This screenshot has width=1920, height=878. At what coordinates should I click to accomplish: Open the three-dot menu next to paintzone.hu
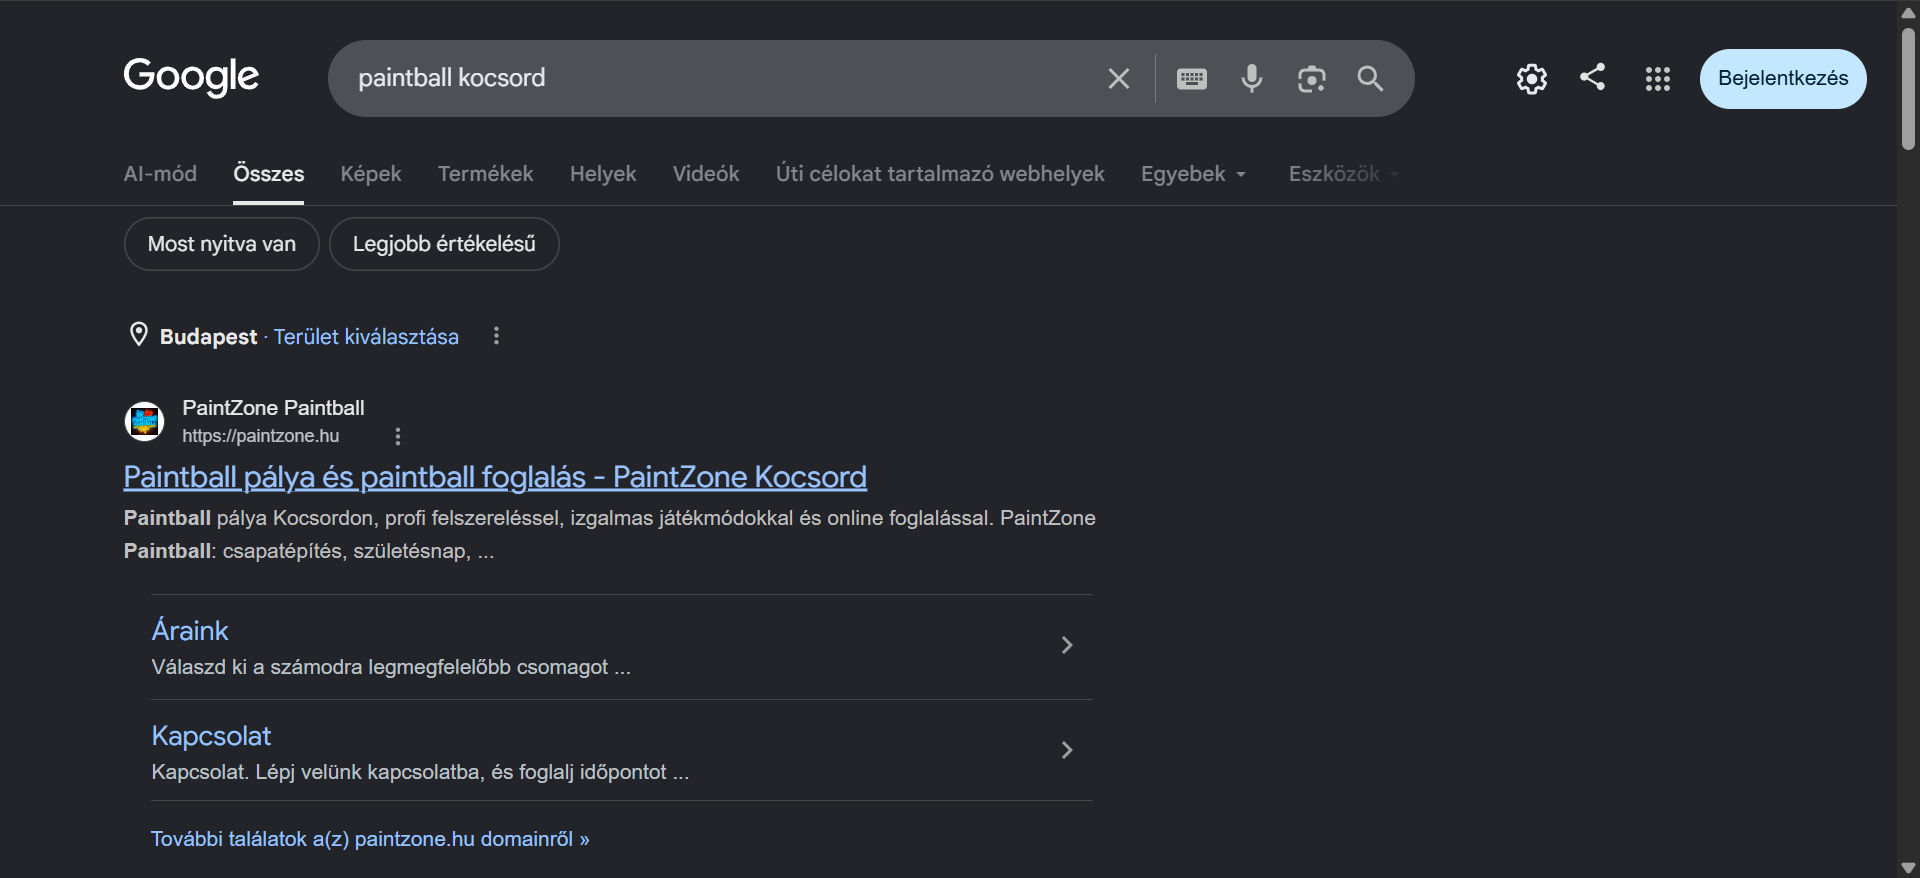[398, 436]
